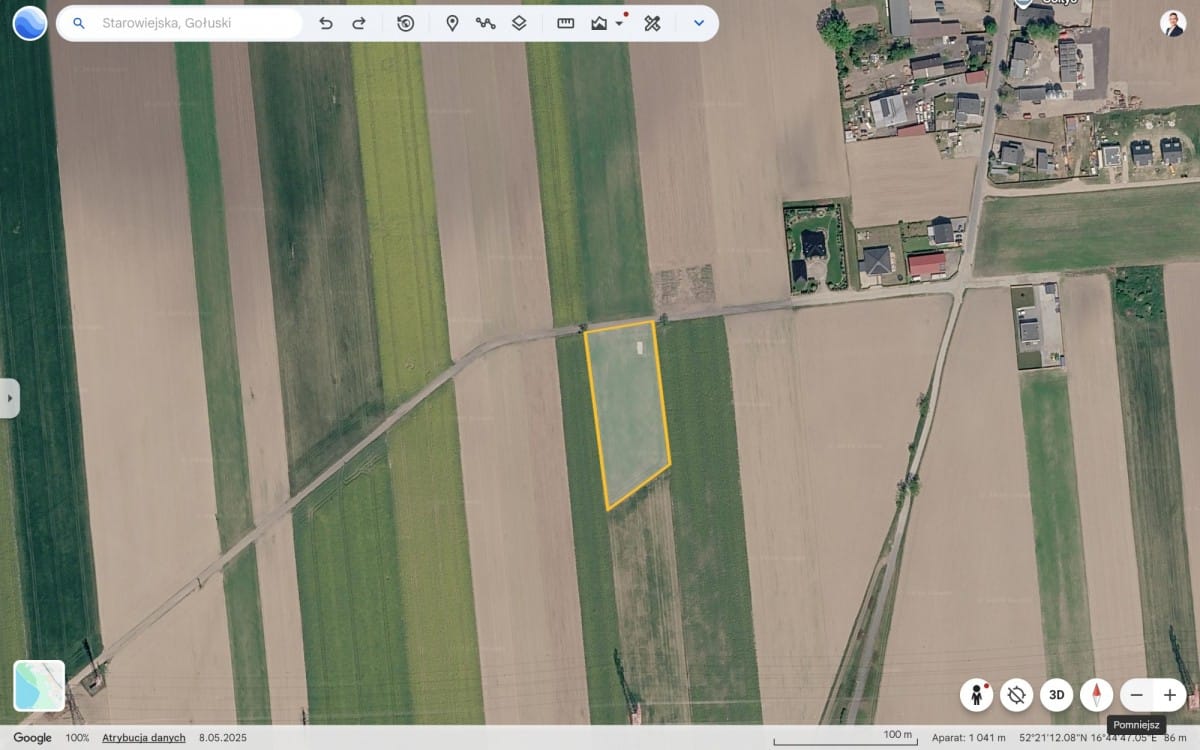Click the 'Aparat: 1 041 m' camera altitude
This screenshot has height=750, width=1200.
click(x=969, y=738)
